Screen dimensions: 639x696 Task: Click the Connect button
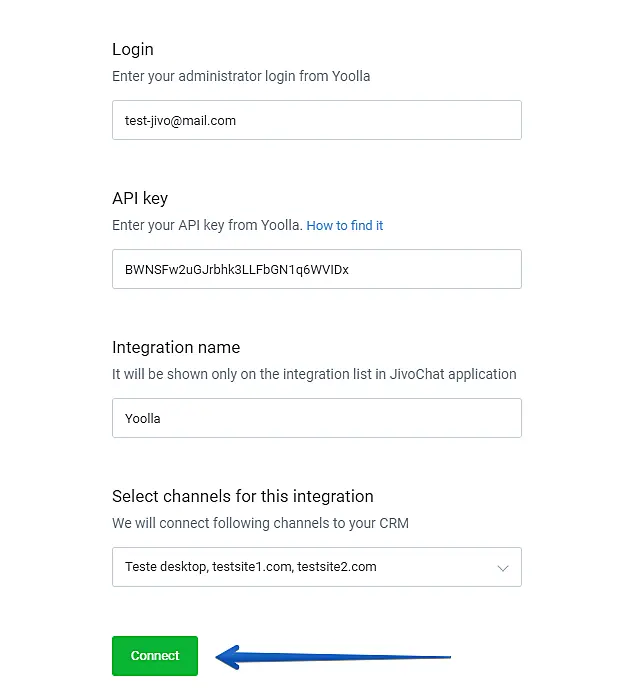(x=155, y=656)
